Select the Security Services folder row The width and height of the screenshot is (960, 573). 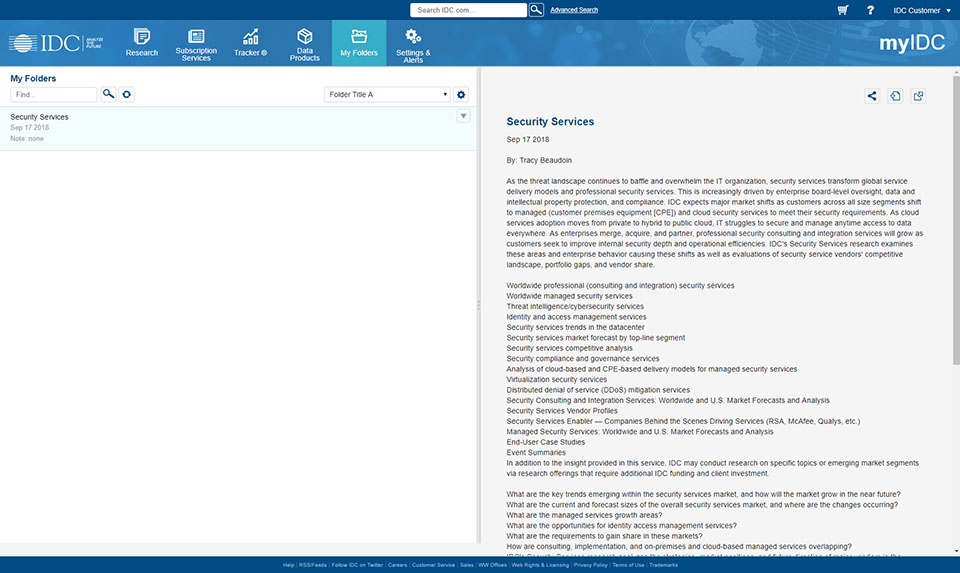coord(238,129)
